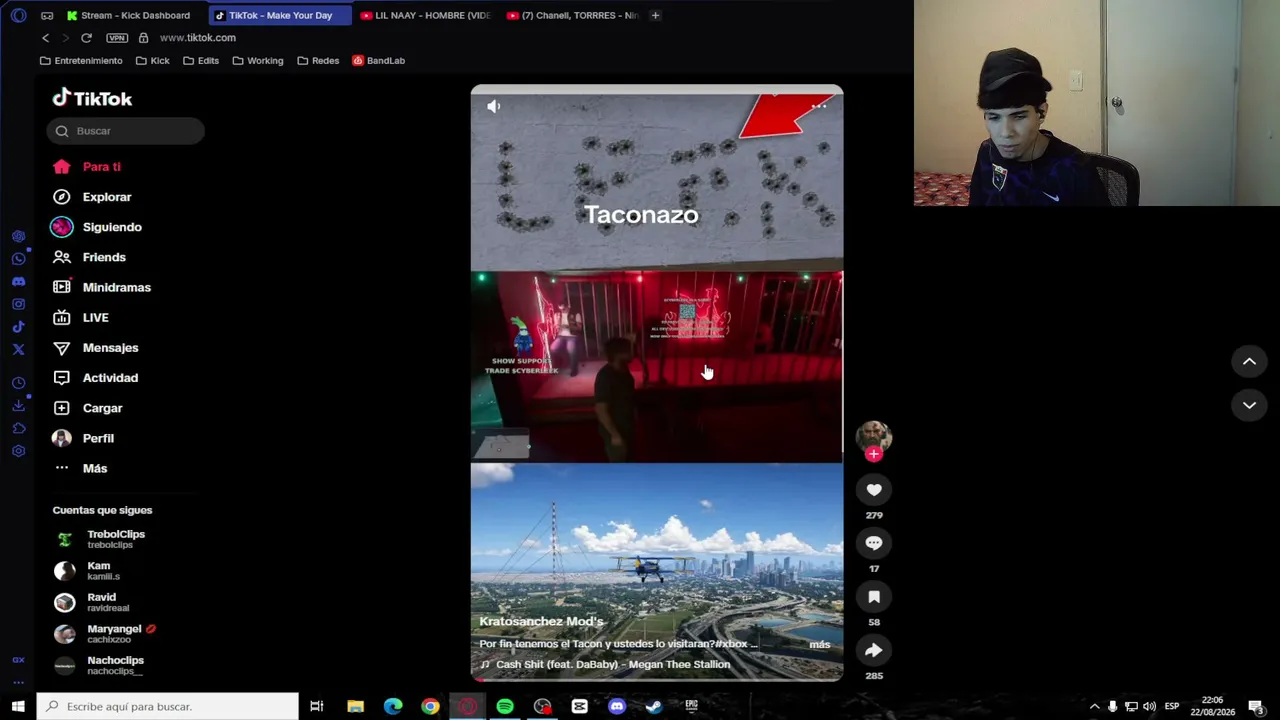The height and width of the screenshot is (720, 1280).
Task: Open downloads from the browser sidebar
Action: pyautogui.click(x=18, y=405)
